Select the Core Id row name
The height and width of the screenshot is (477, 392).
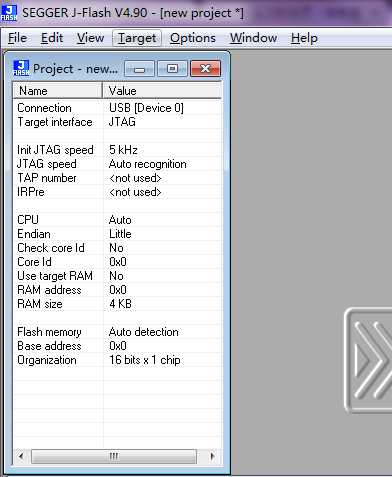34,262
